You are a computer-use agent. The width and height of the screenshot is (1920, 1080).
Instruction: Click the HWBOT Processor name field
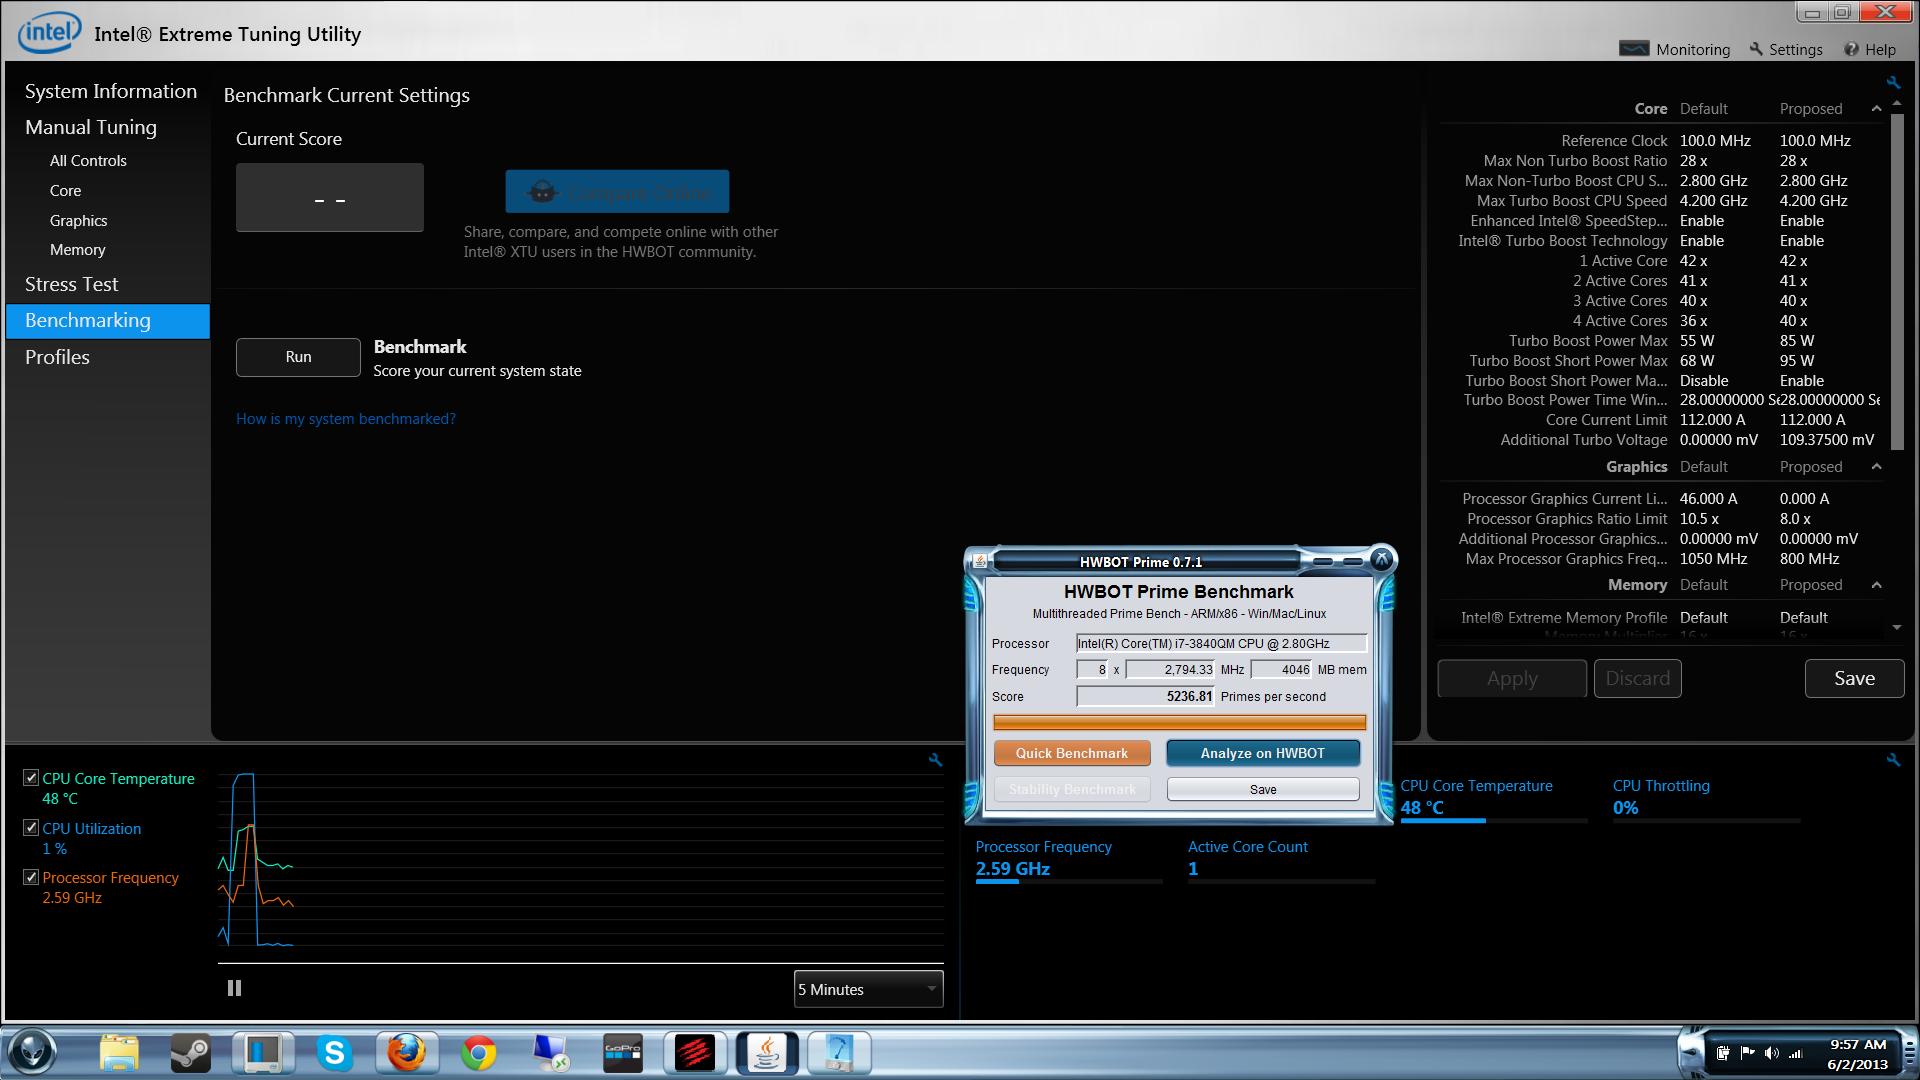[1221, 643]
